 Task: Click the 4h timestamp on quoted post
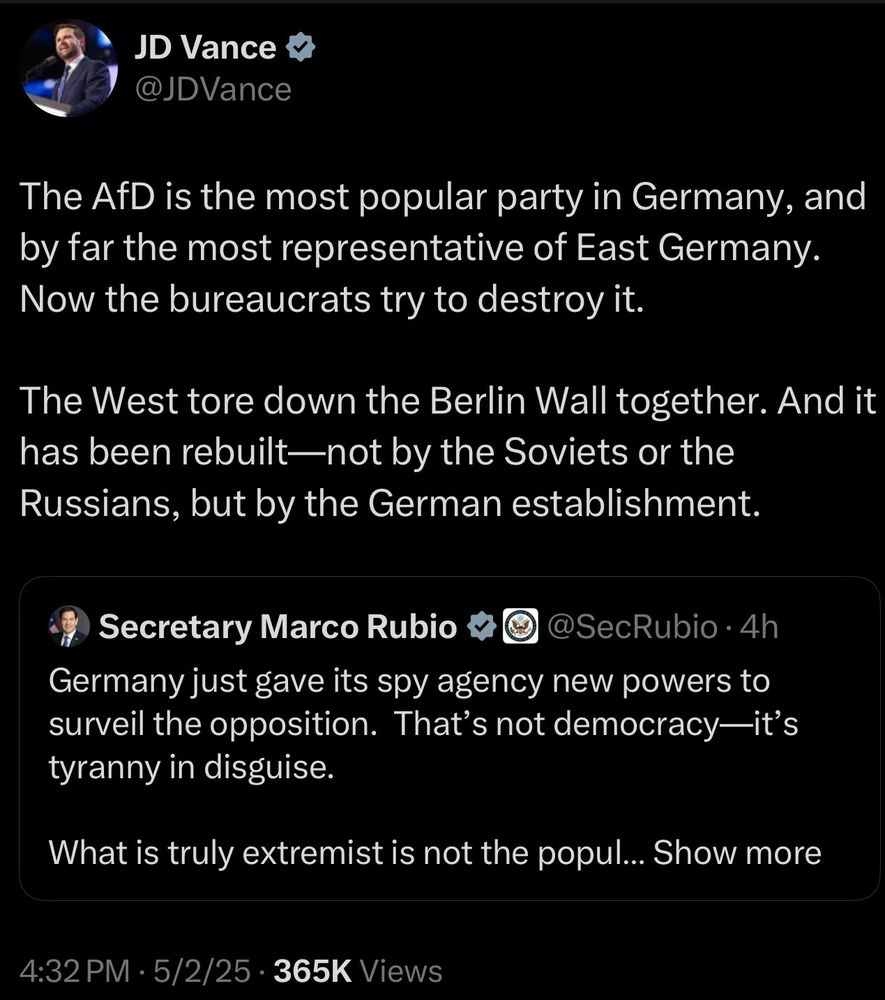[x=759, y=627]
